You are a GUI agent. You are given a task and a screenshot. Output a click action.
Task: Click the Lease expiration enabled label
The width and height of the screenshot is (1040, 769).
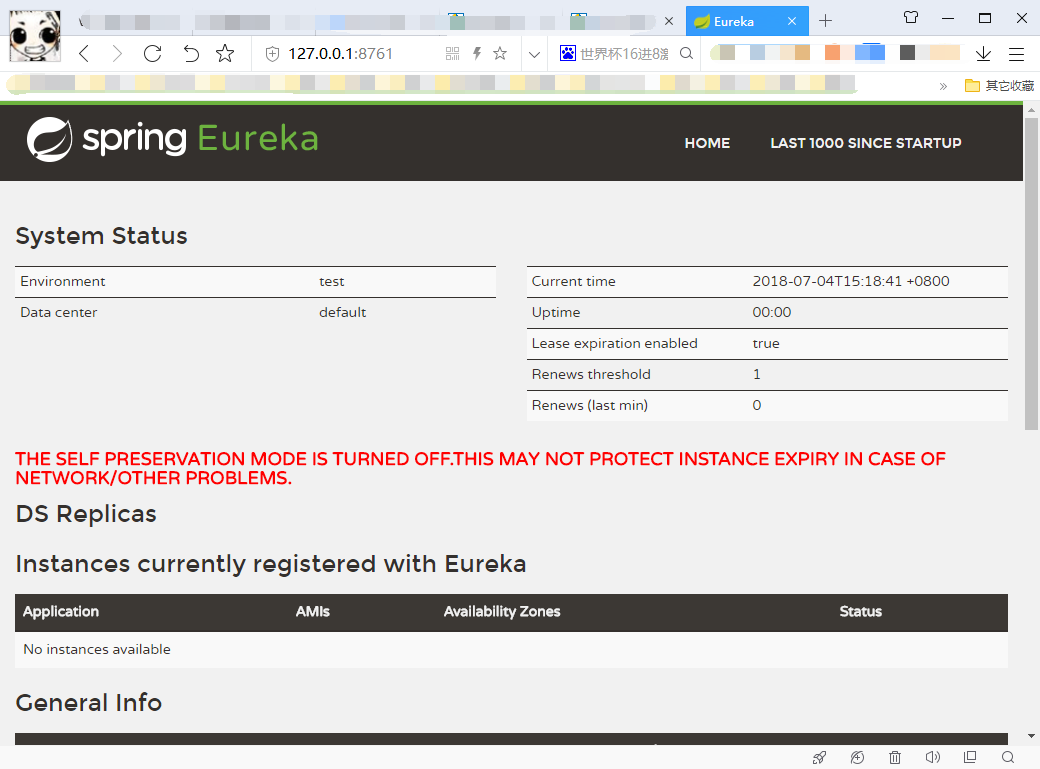coord(614,344)
